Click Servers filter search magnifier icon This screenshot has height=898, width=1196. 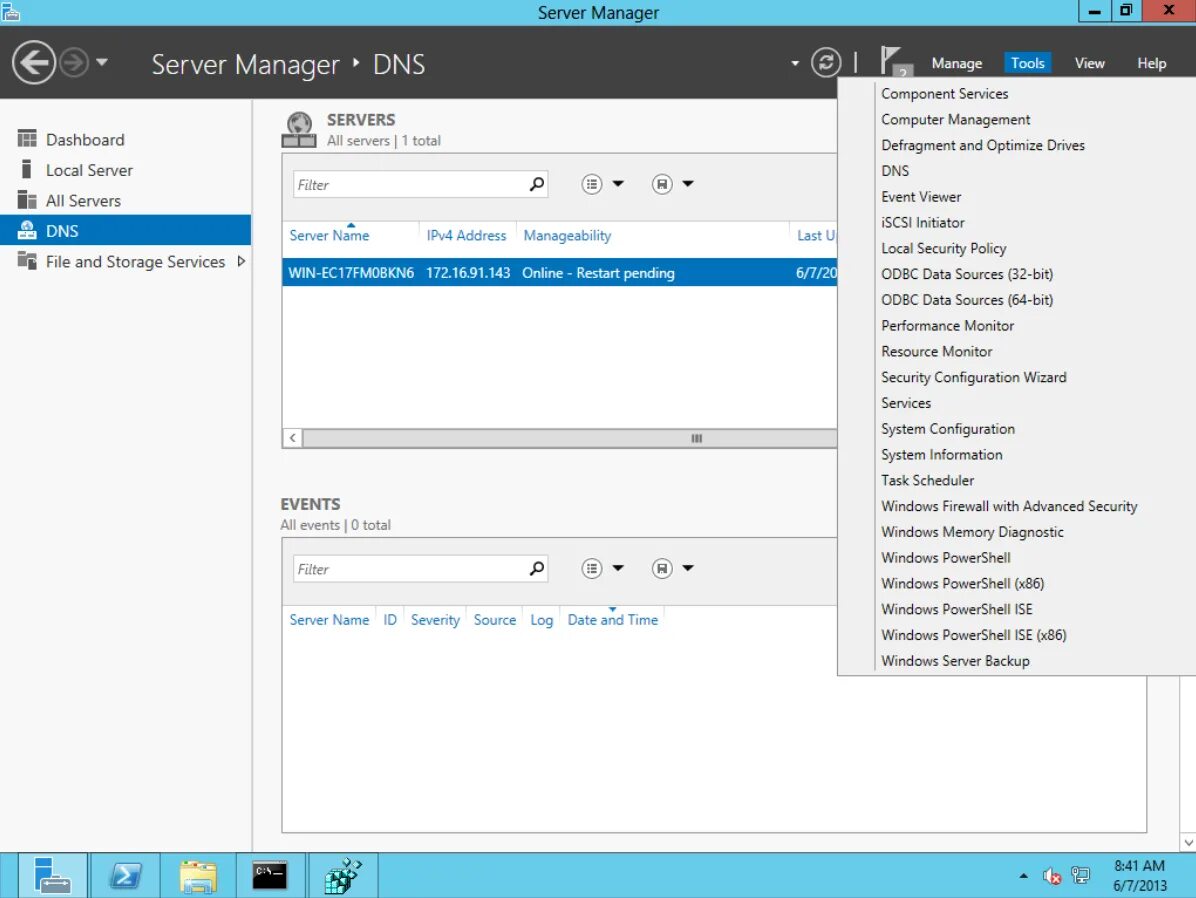coord(537,184)
